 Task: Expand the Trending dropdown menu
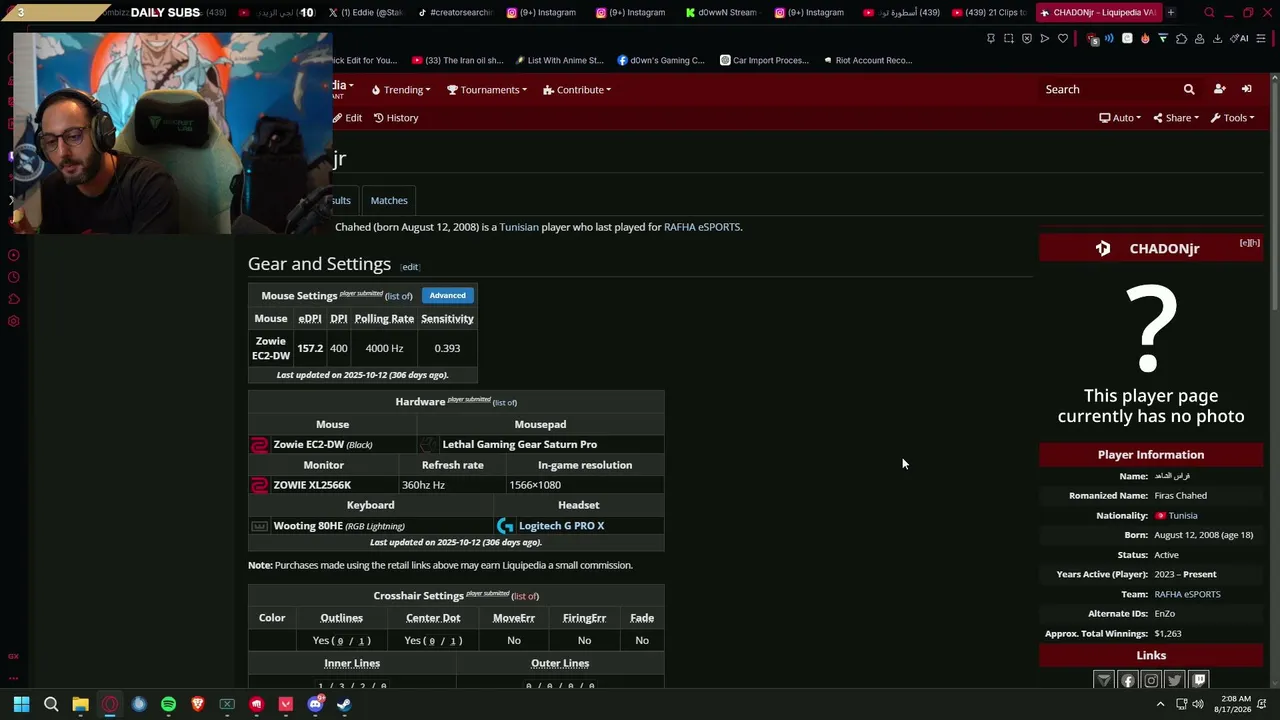(401, 90)
